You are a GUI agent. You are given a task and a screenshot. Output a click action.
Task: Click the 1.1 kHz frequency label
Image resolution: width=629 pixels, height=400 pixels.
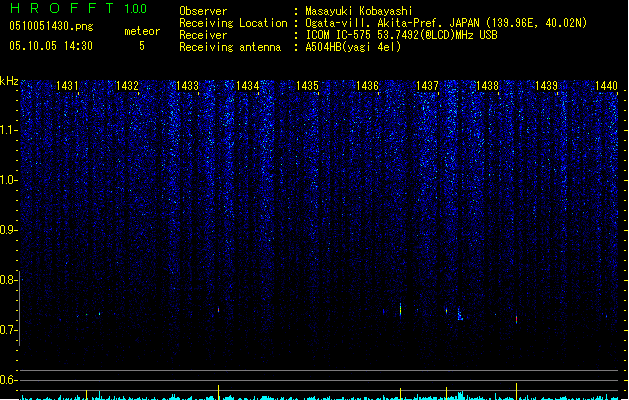point(8,130)
